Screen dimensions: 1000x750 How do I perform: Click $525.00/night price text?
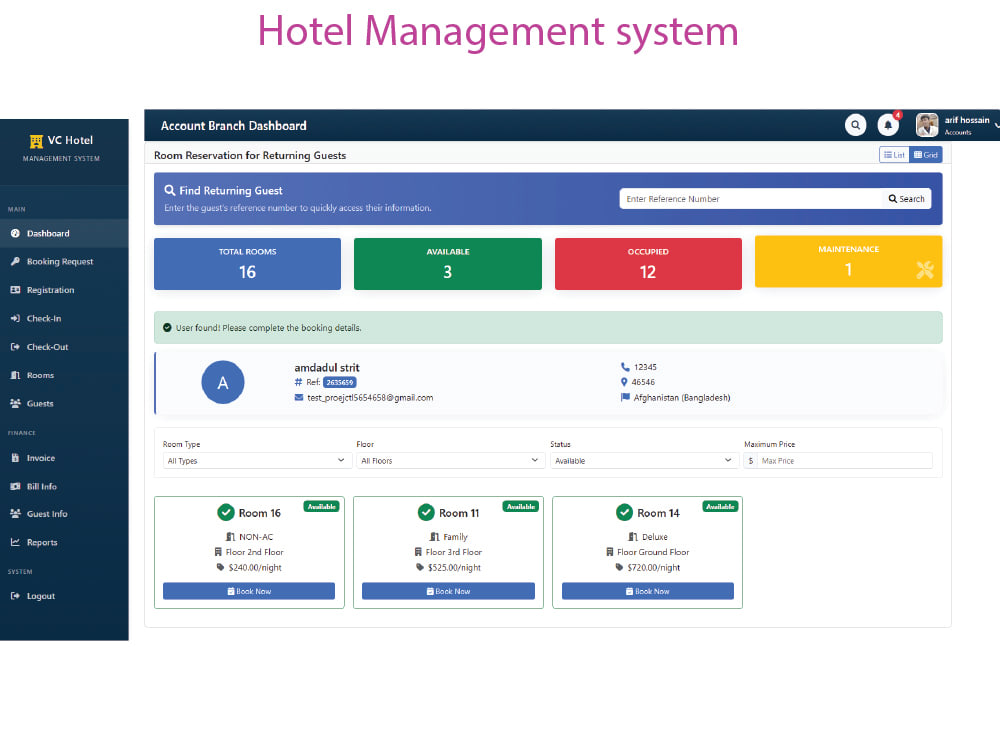454,568
